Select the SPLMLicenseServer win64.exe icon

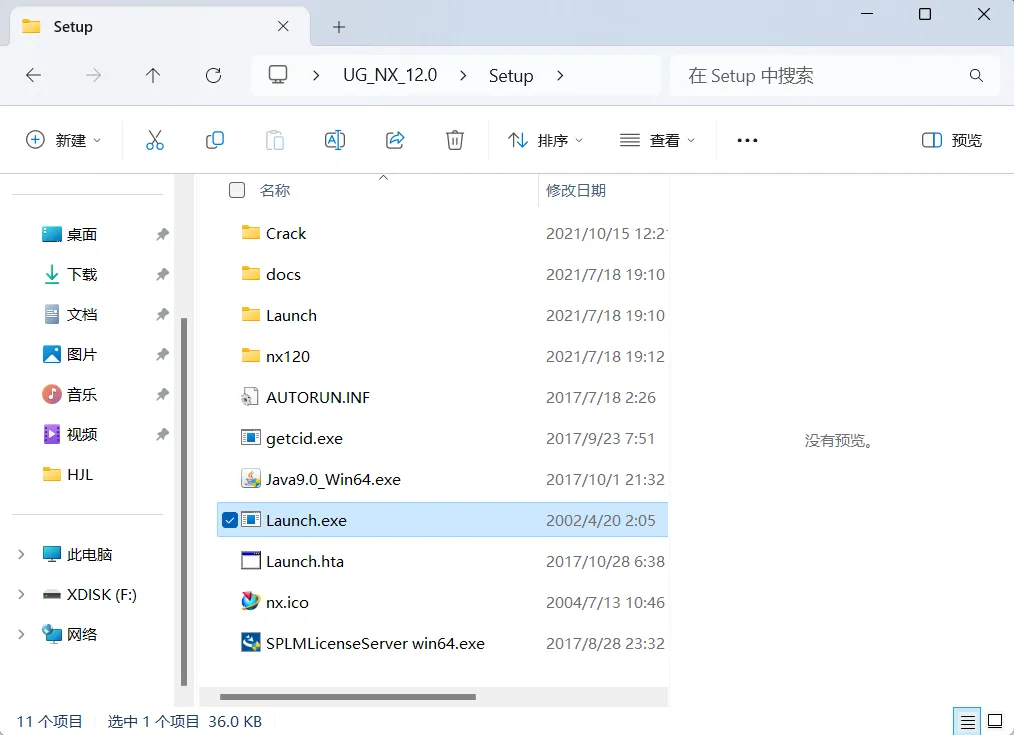251,643
